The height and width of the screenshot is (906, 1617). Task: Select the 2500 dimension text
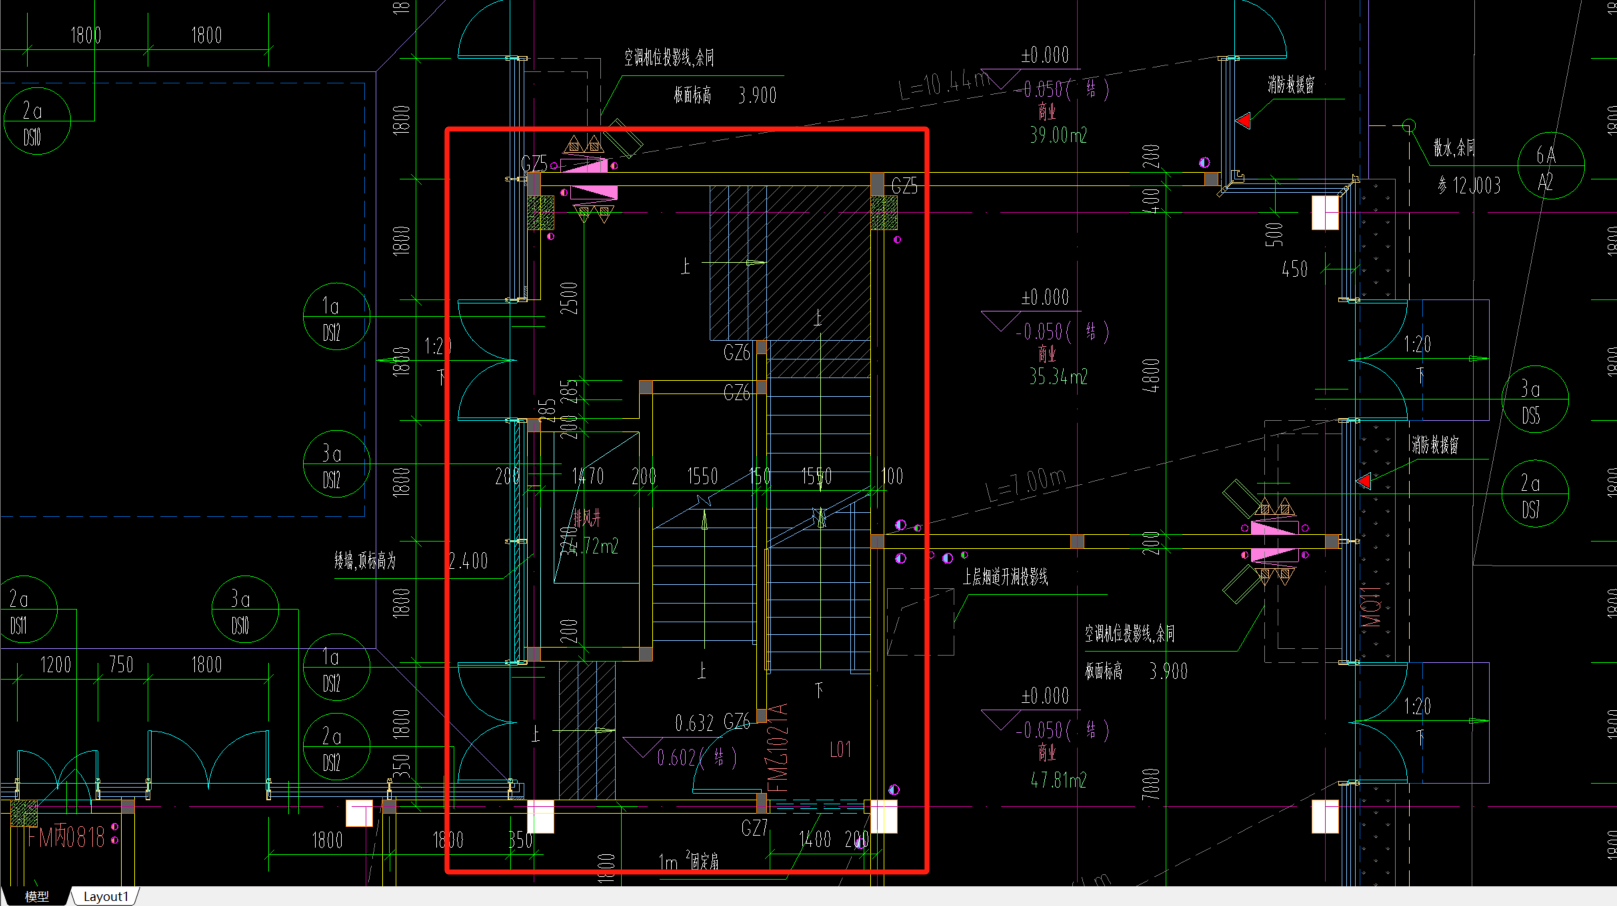pos(569,298)
